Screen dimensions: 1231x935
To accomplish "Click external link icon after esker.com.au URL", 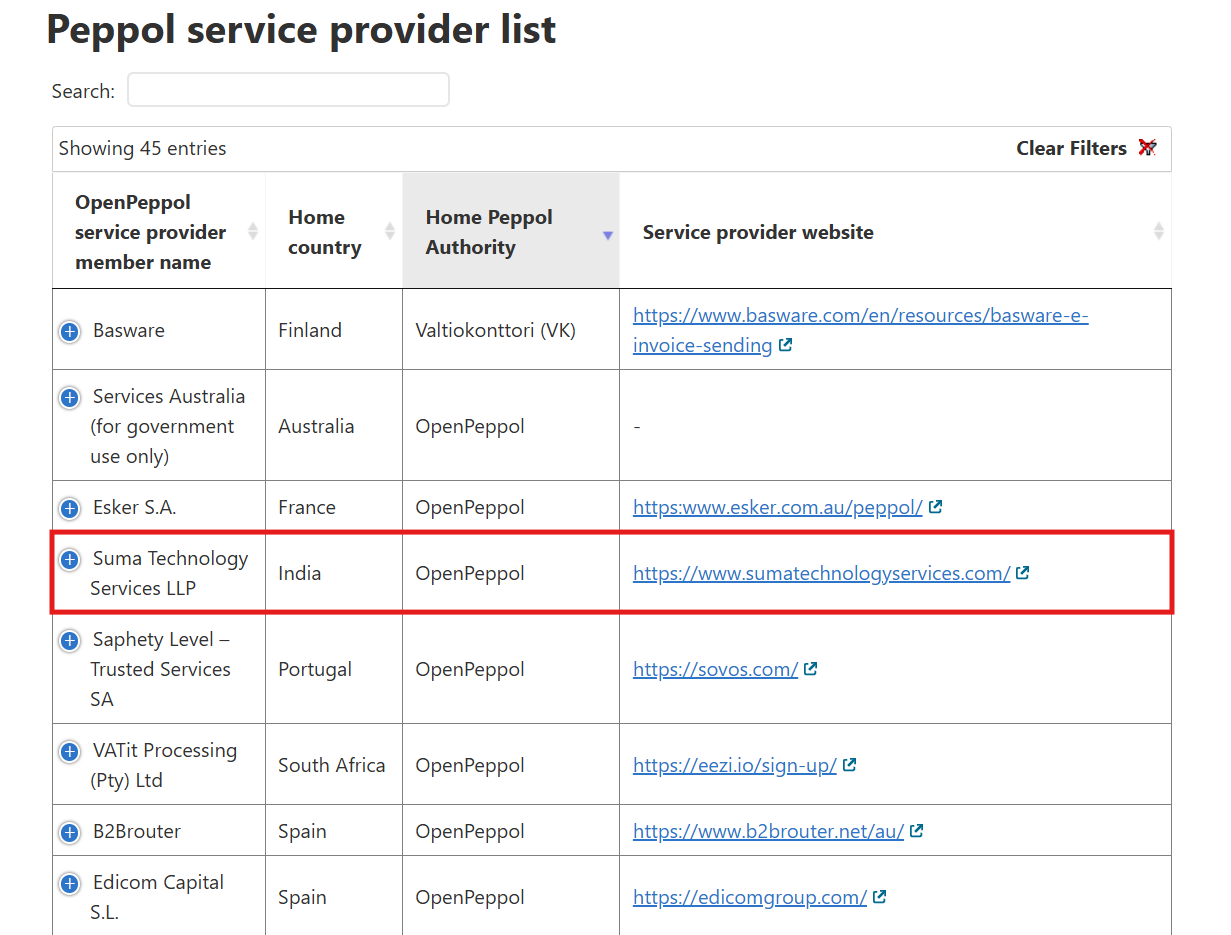I will (x=935, y=507).
